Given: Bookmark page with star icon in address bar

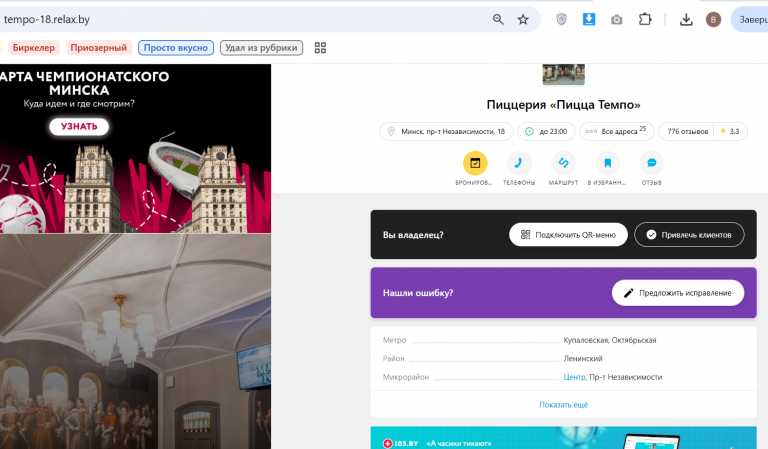Looking at the screenshot, I should click(x=523, y=20).
